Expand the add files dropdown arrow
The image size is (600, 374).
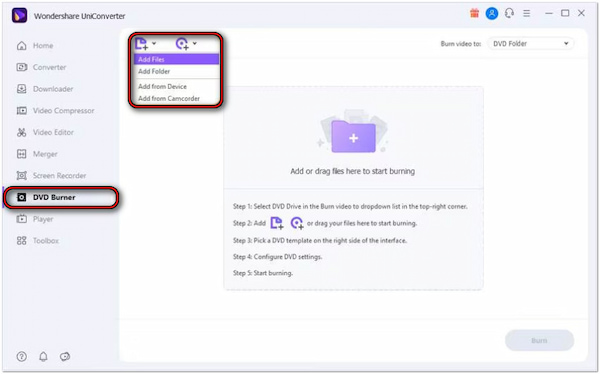[x=154, y=43]
